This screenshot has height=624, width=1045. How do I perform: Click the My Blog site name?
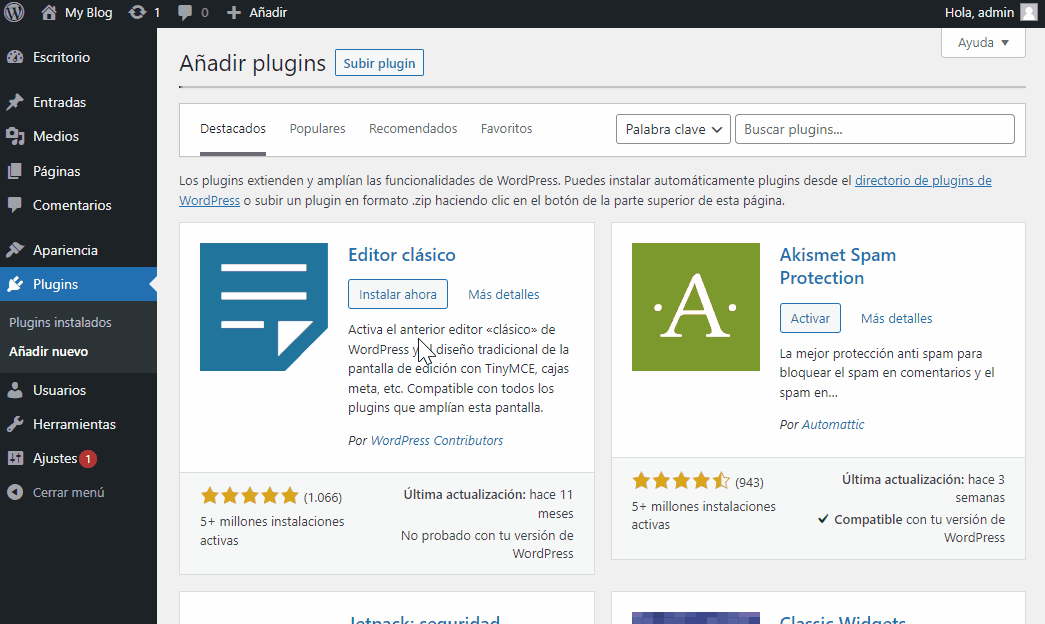89,13
